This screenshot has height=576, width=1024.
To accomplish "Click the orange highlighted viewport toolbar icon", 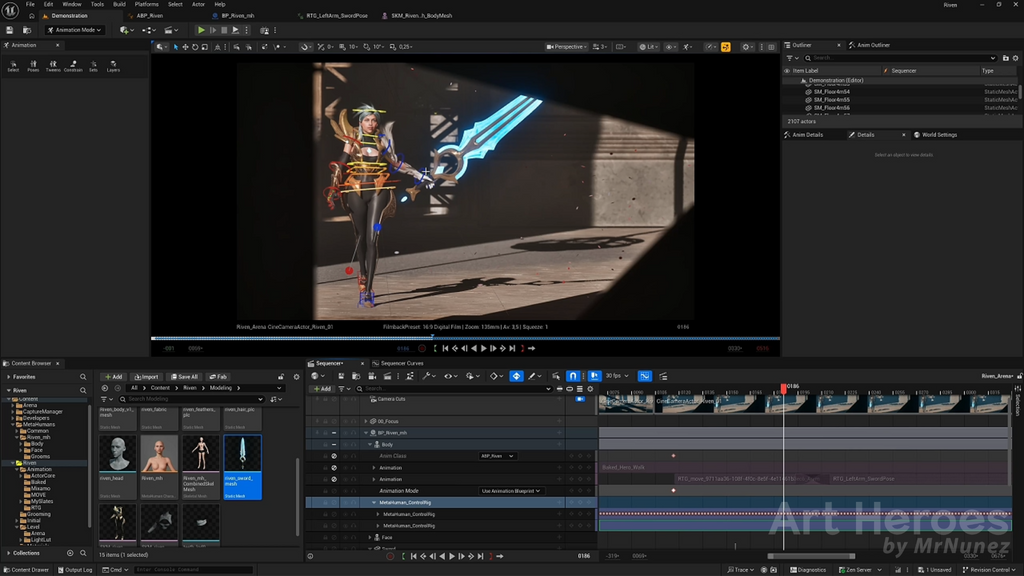I will tap(726, 47).
